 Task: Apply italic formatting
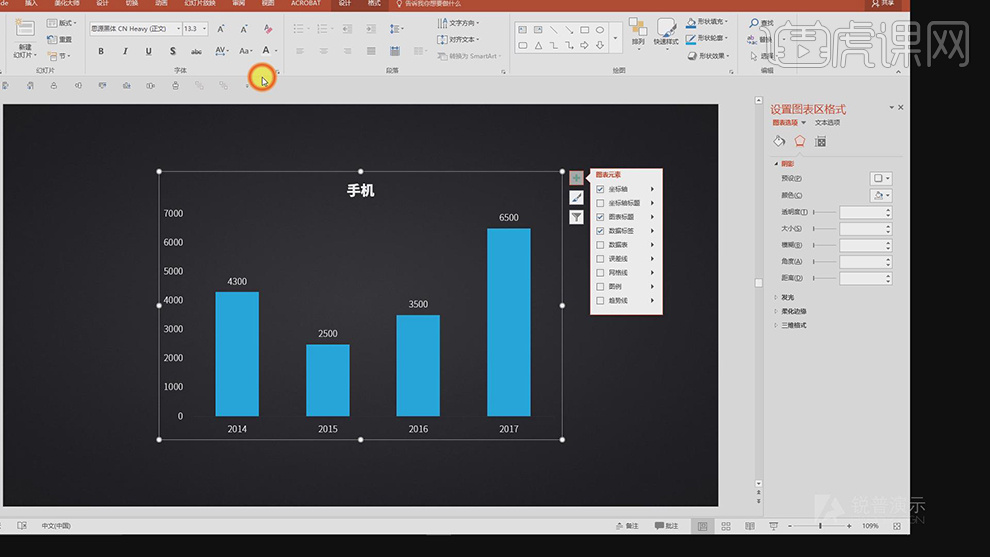[125, 51]
